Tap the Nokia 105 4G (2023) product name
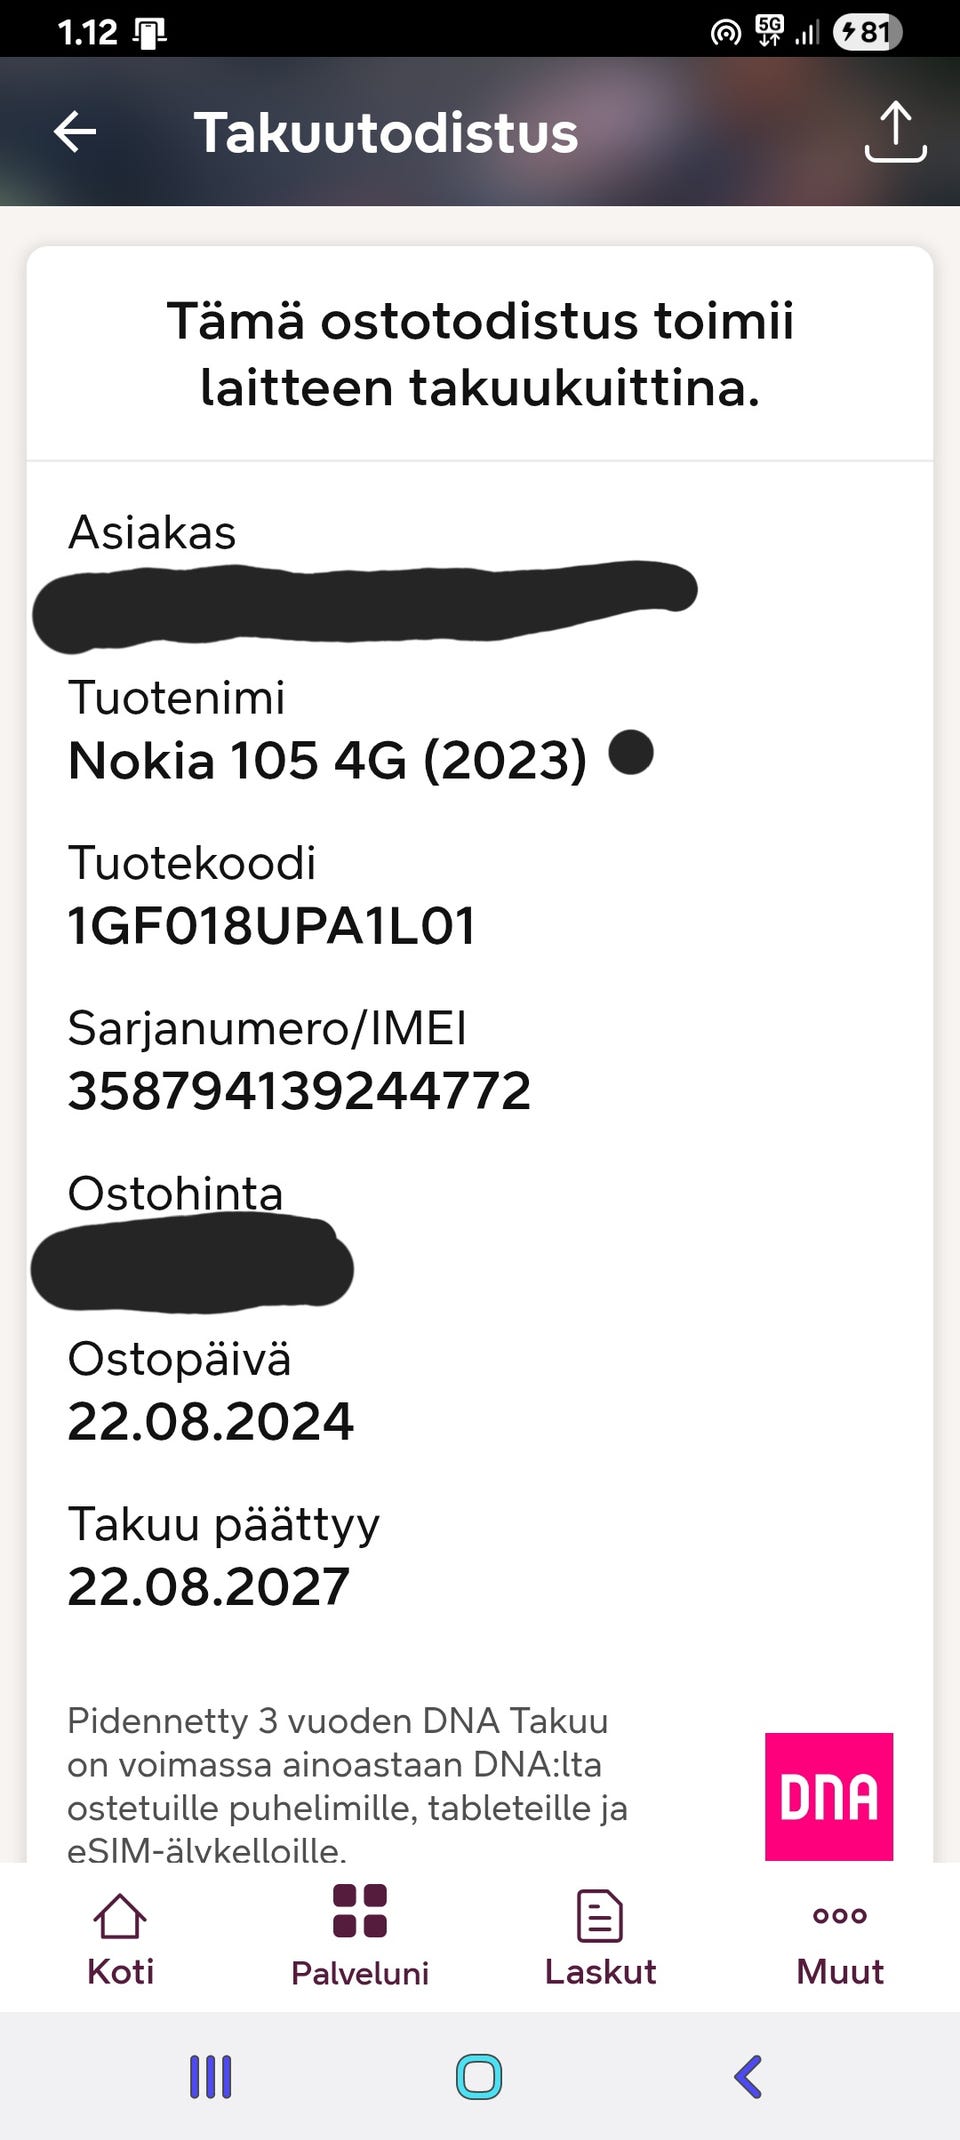 327,760
